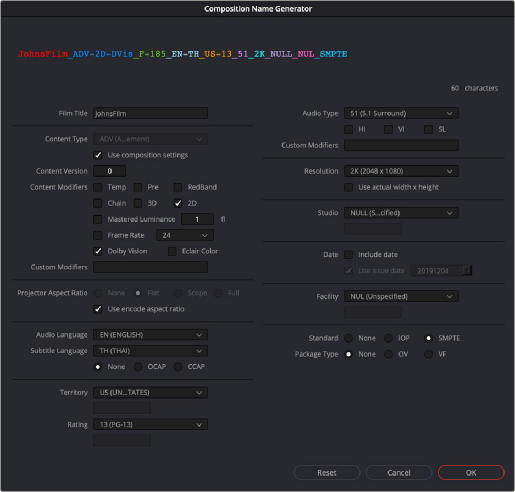Viewport: 515px width, 492px height.
Task: Enable the VI audio checkbox
Action: pyautogui.click(x=388, y=129)
